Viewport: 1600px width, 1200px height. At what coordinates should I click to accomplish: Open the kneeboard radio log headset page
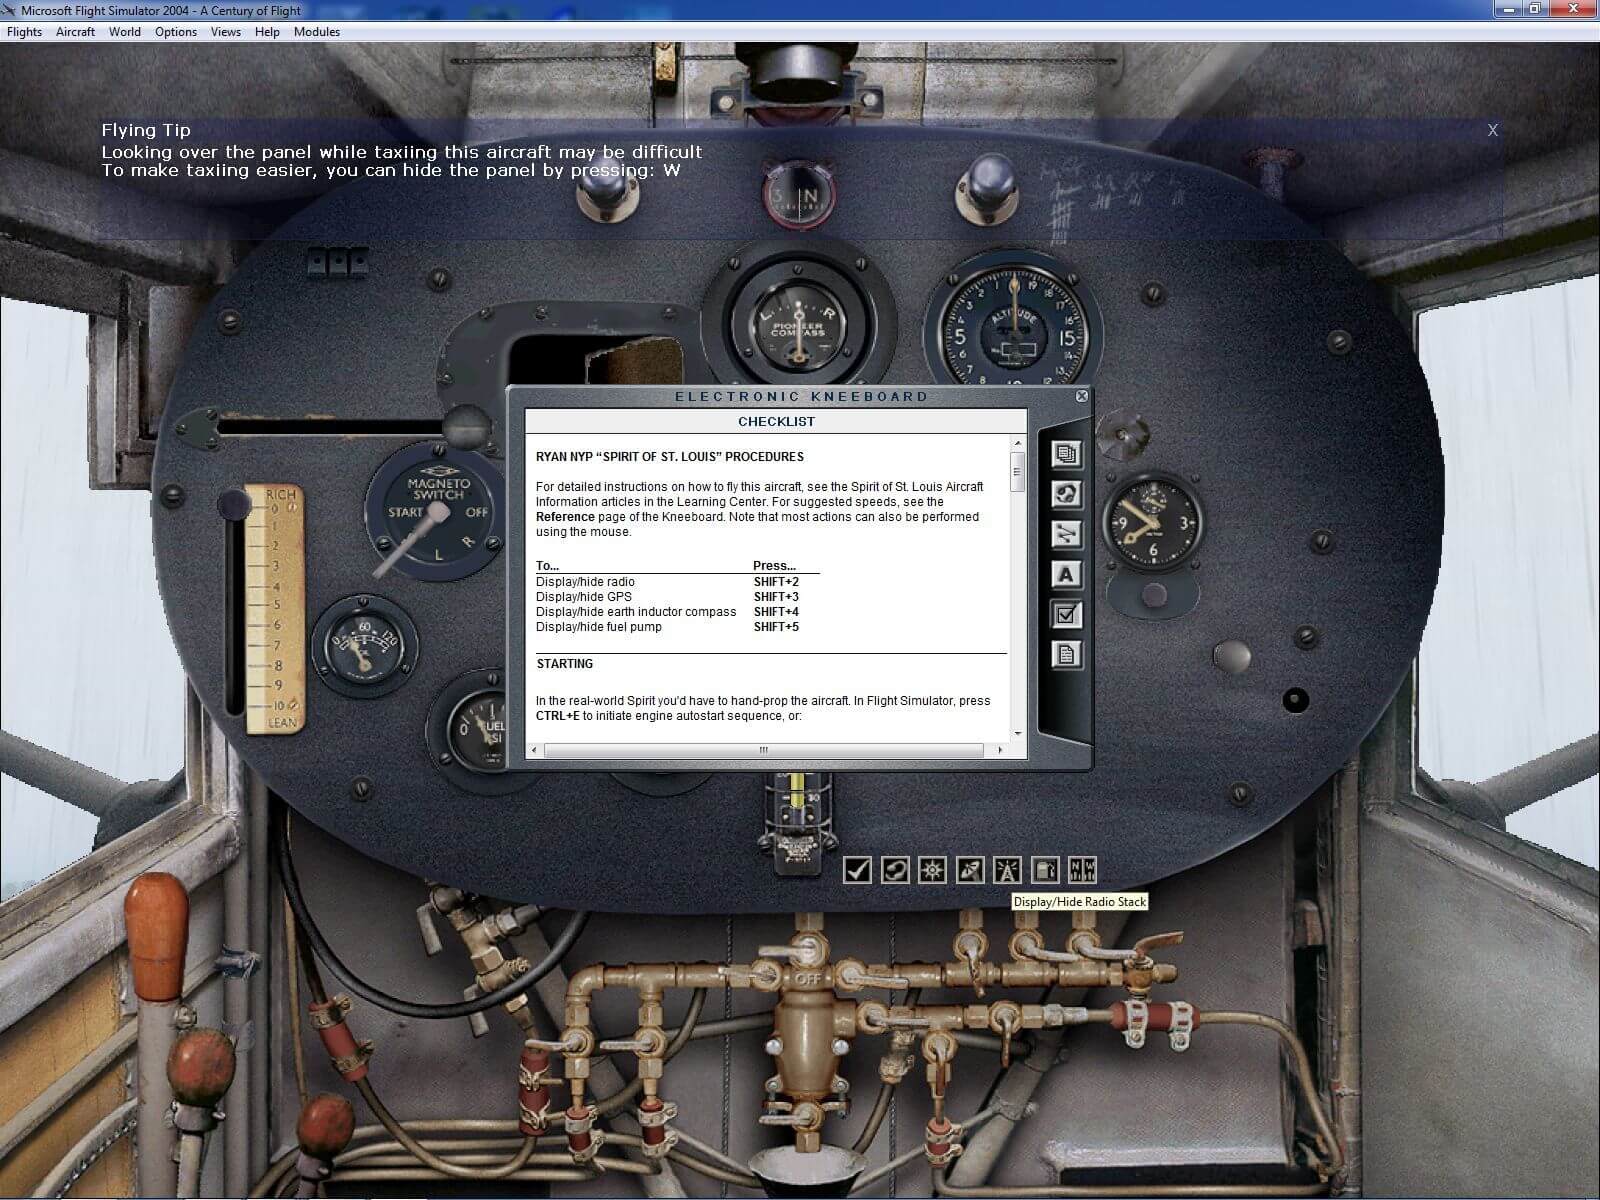click(1066, 494)
